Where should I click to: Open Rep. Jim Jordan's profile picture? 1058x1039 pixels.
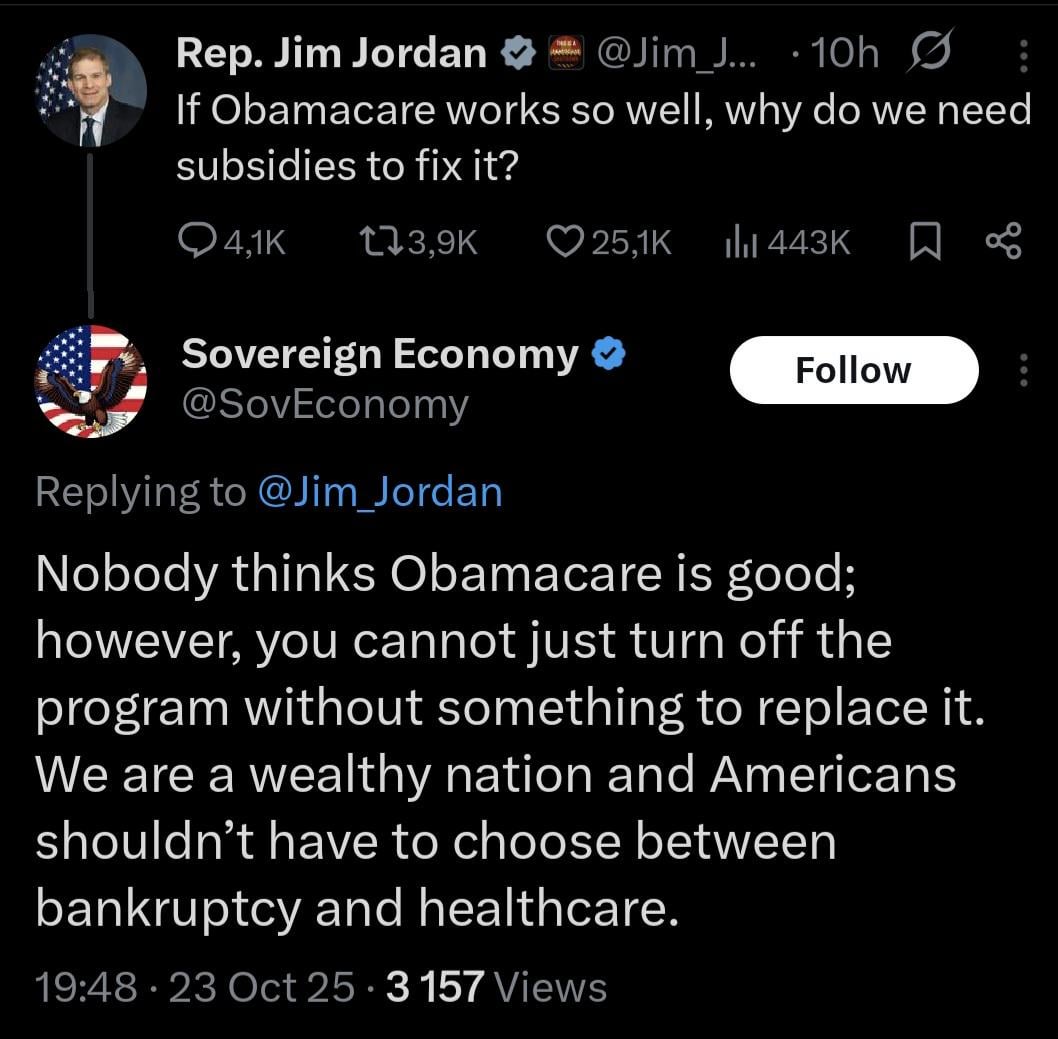(x=92, y=90)
